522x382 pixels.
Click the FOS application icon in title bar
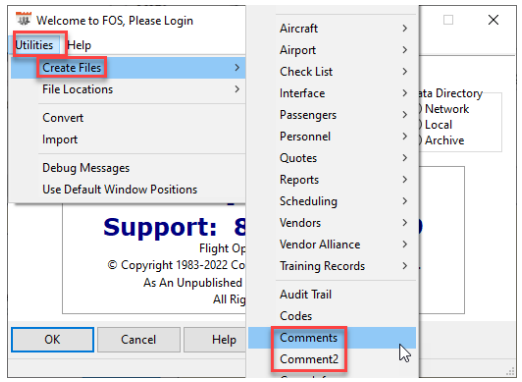click(24, 19)
